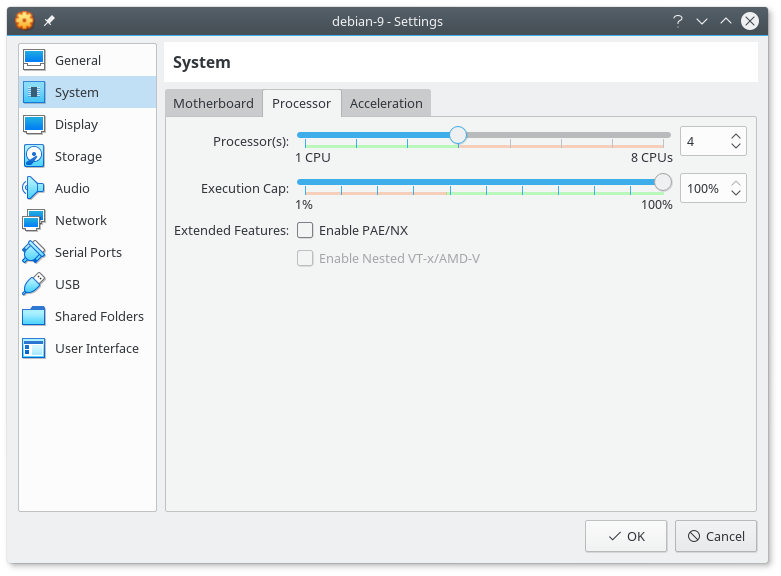The image size is (781, 576).
Task: Click the Processor(s) slider handle
Action: tap(458, 135)
